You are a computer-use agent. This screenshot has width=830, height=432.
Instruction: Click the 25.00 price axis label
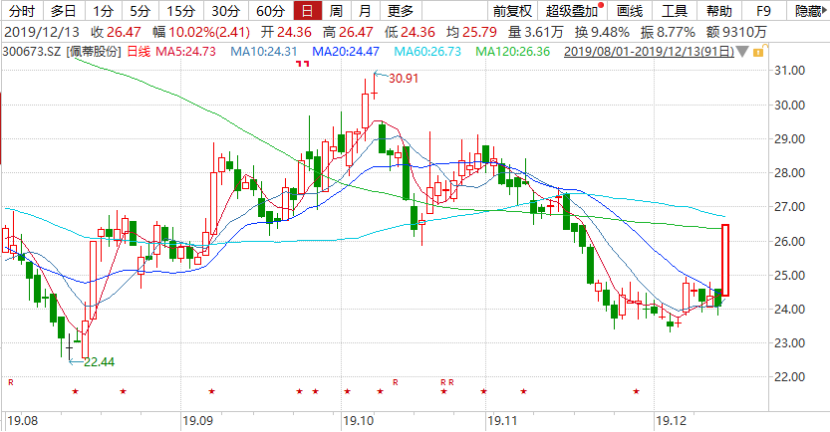click(790, 275)
